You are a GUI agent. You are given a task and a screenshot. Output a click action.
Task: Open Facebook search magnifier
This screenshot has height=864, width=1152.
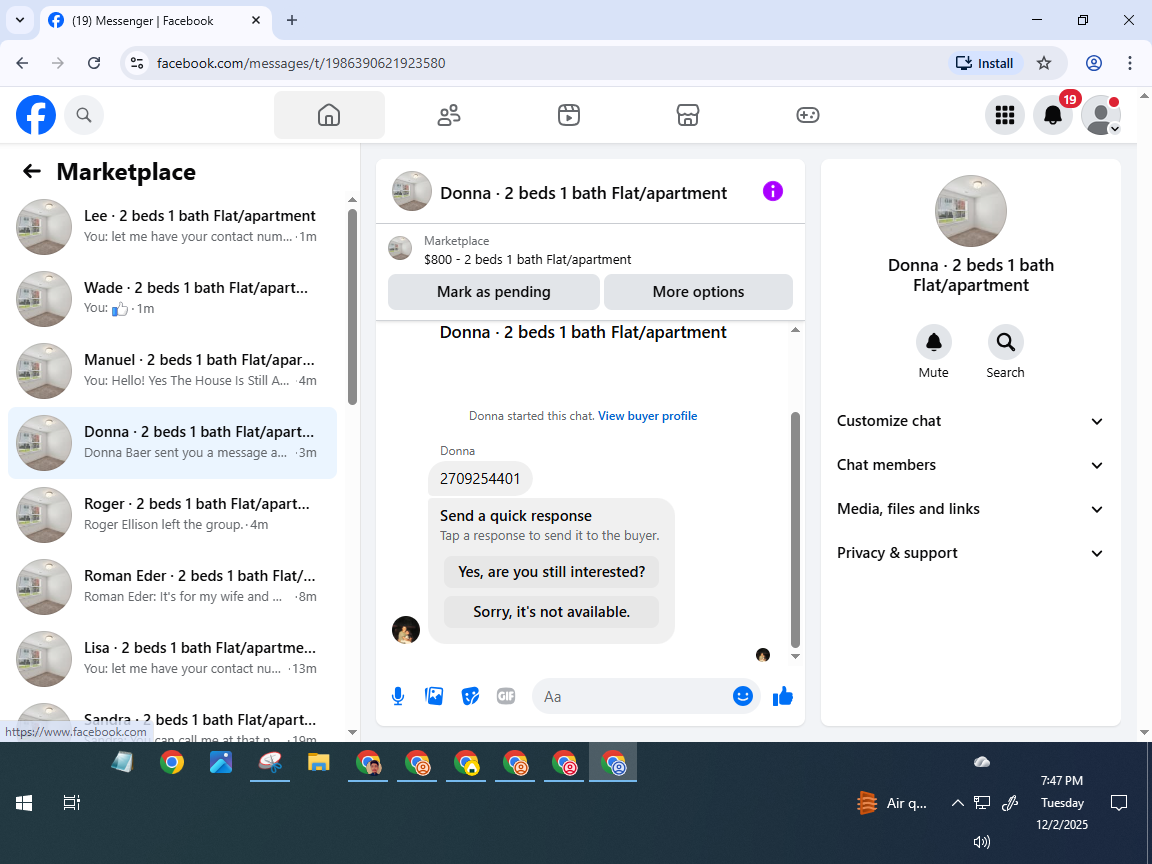tap(84, 115)
